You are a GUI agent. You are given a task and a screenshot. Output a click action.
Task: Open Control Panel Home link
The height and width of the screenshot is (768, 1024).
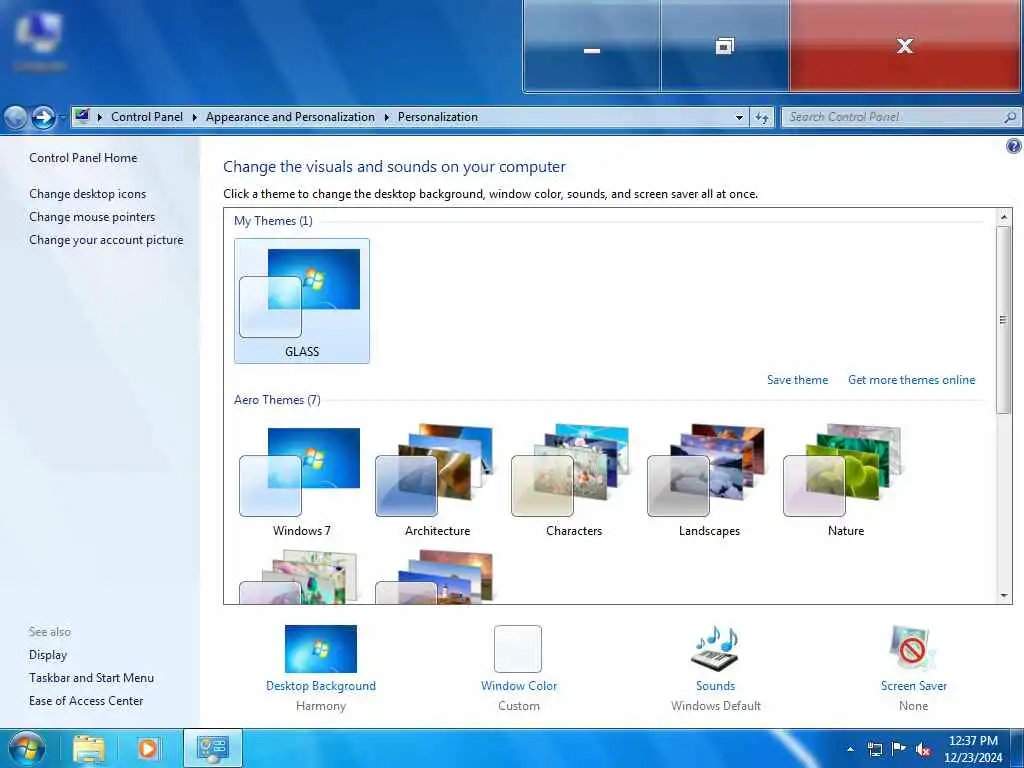83,158
